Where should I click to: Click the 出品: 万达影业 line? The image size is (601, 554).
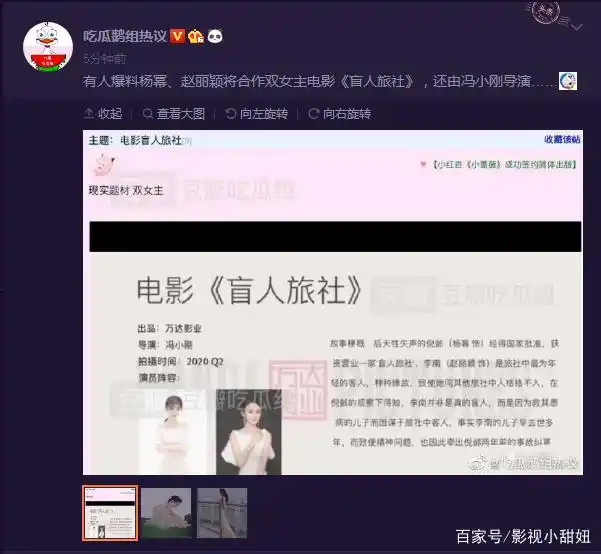point(169,329)
